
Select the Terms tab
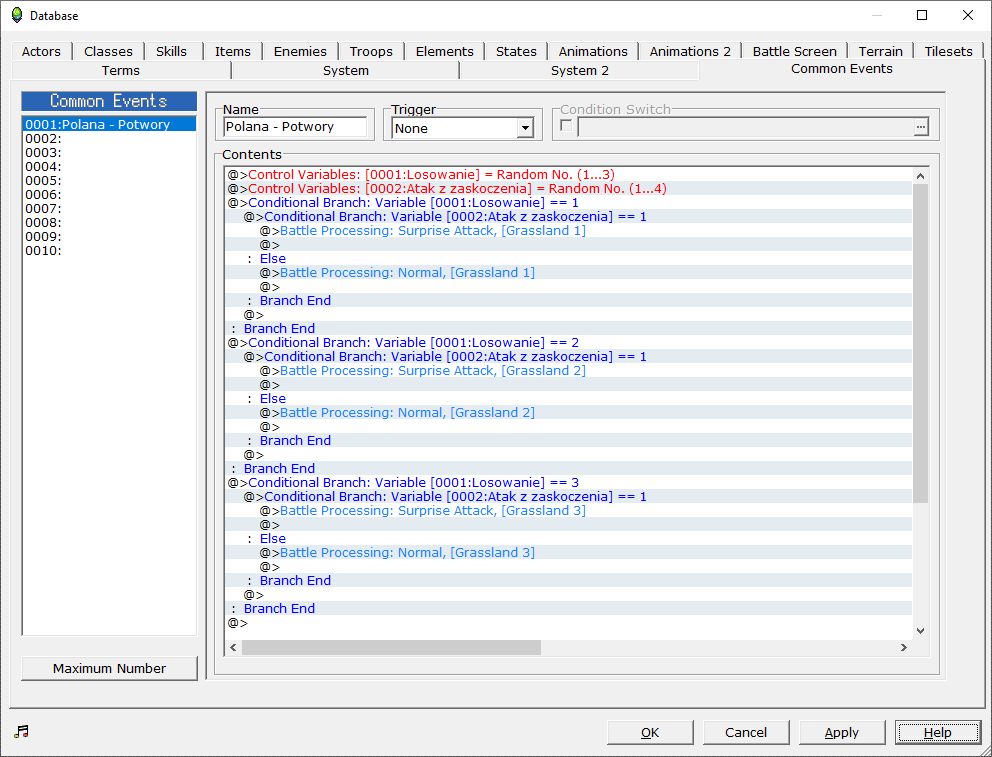120,70
